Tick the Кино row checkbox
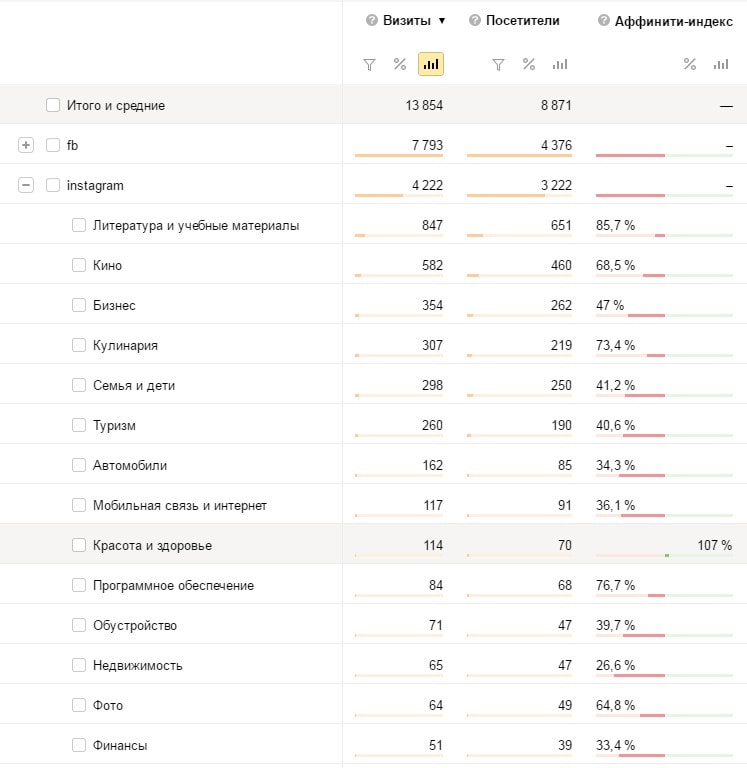 pos(79,265)
